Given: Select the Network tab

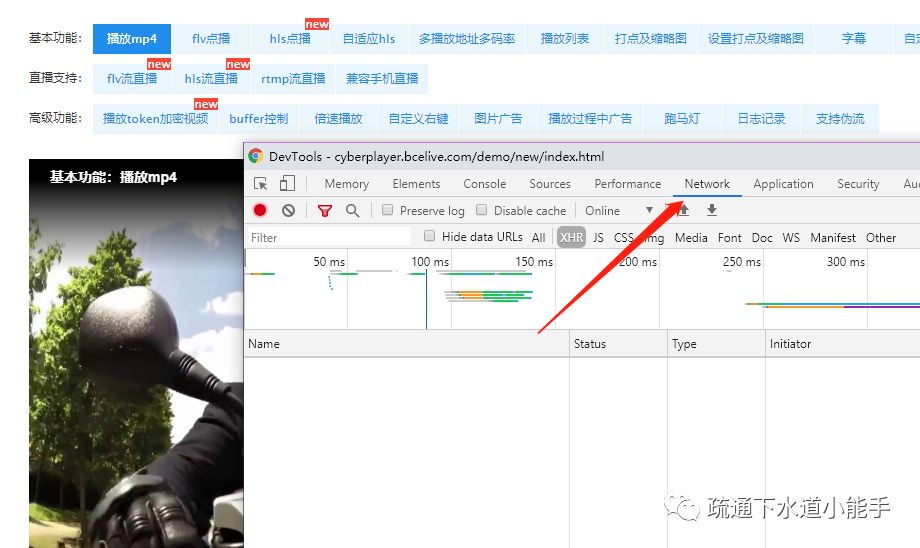Looking at the screenshot, I should click(707, 184).
